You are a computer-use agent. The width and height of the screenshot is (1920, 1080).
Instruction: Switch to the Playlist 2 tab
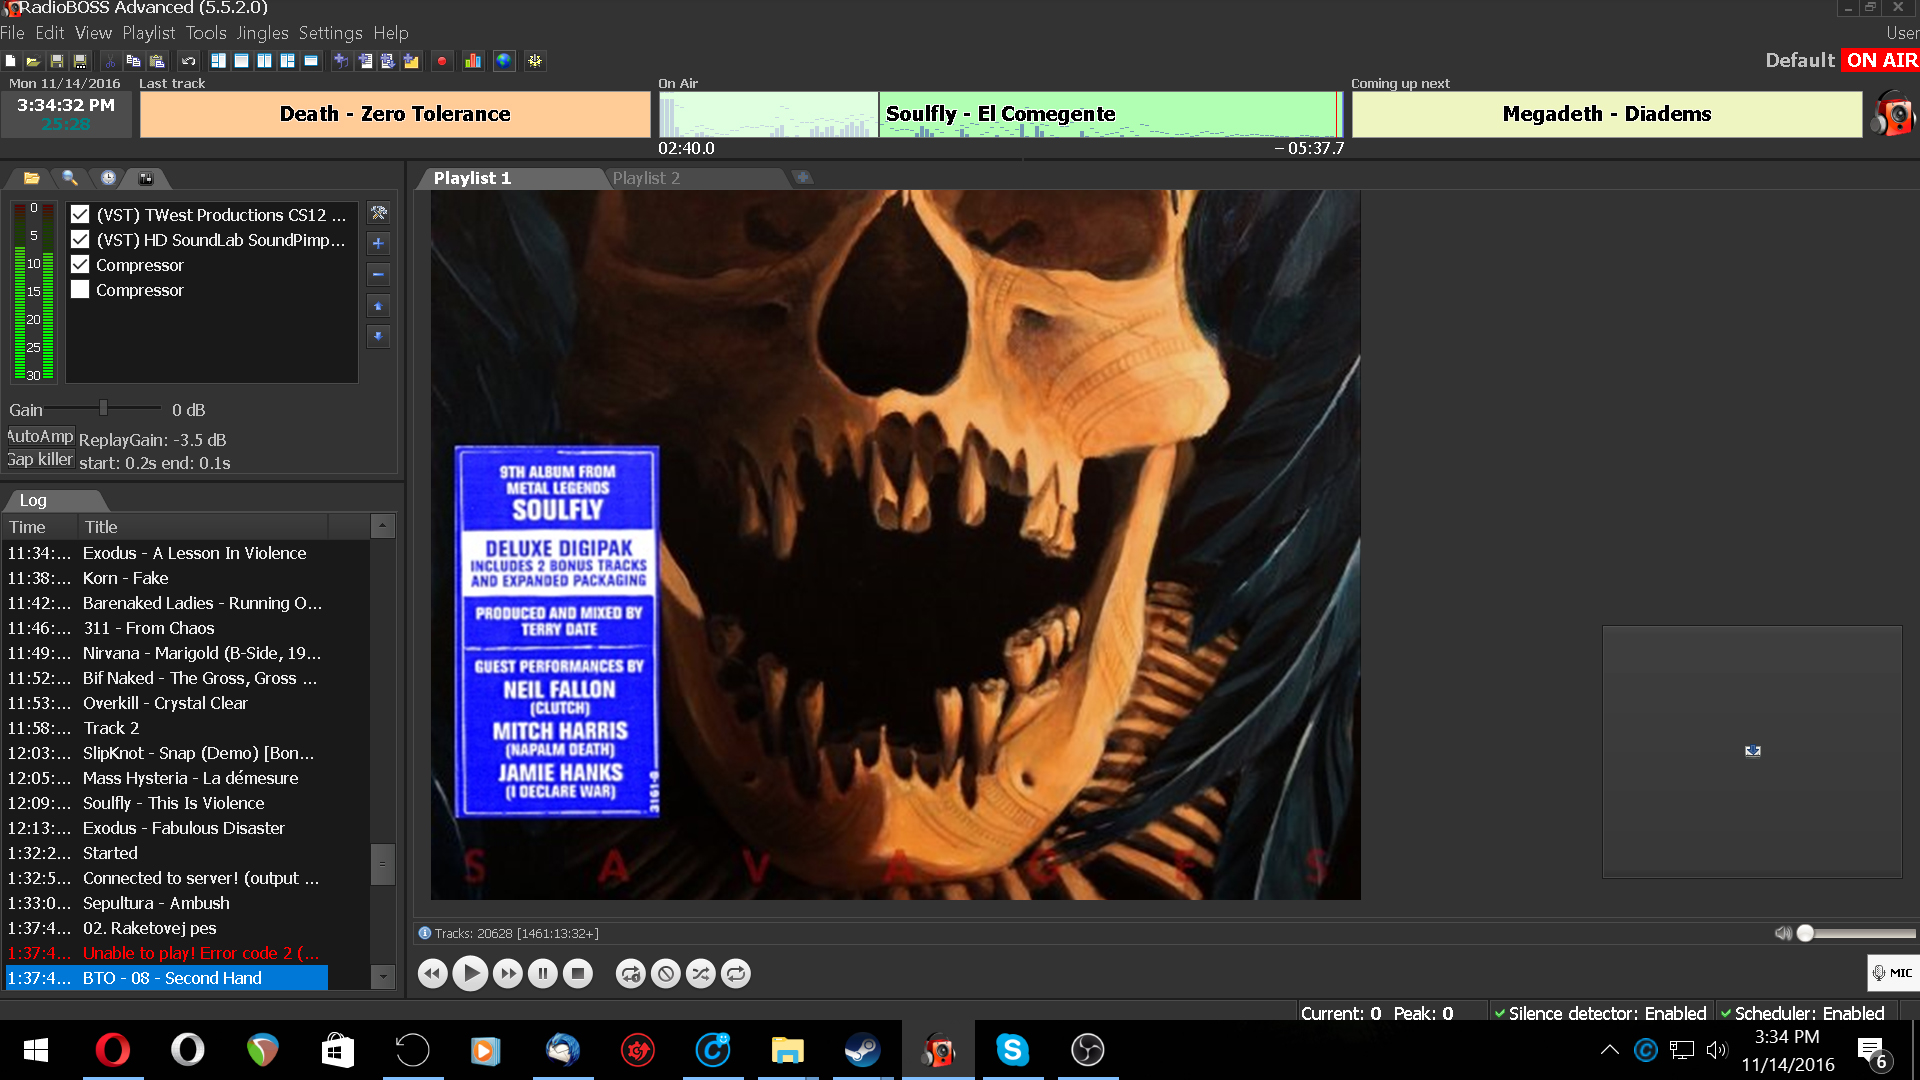coord(646,178)
